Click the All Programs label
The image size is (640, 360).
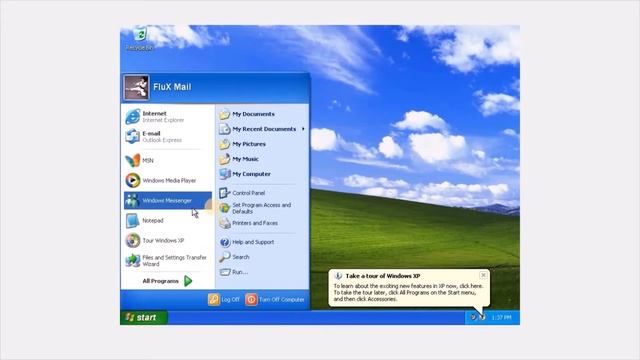pos(160,281)
